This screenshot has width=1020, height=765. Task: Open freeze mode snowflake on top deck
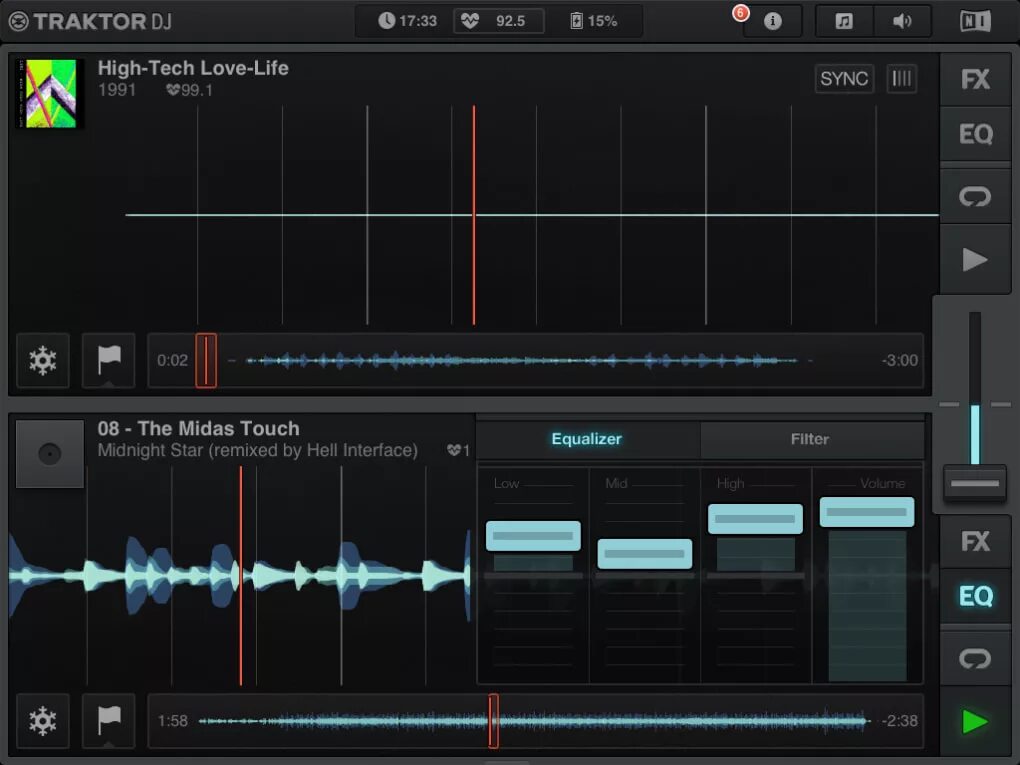43,360
